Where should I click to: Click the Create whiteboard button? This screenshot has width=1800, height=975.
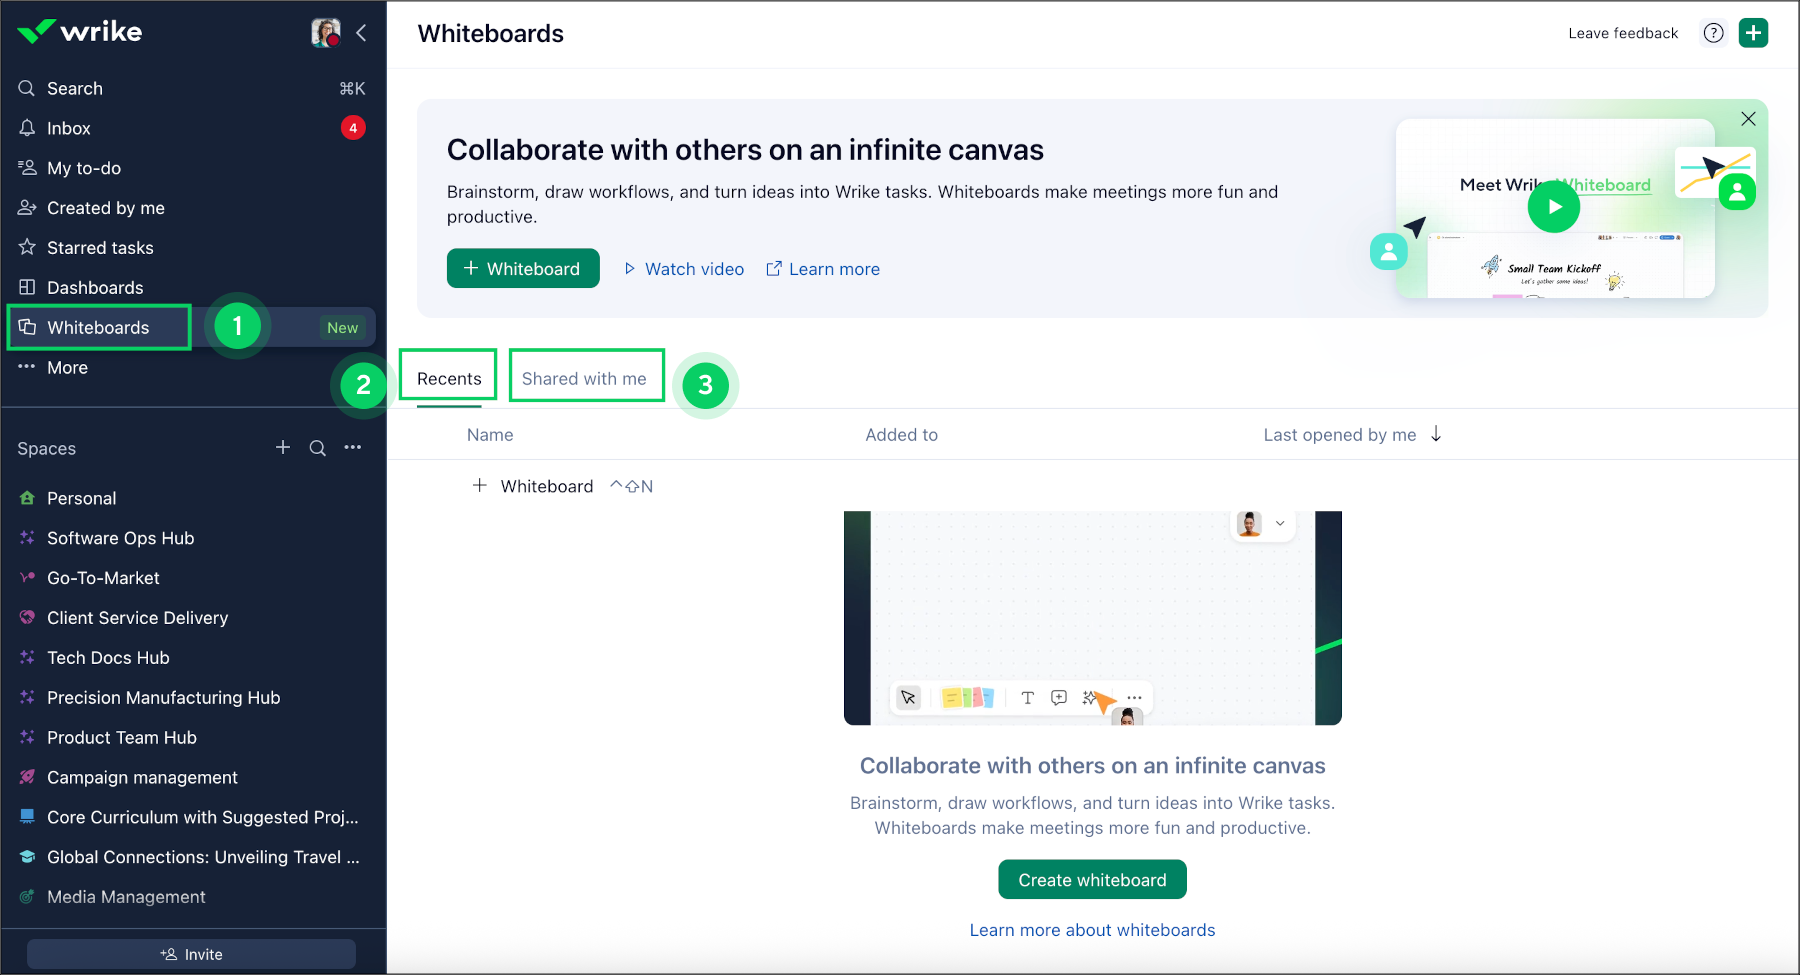(x=1092, y=880)
